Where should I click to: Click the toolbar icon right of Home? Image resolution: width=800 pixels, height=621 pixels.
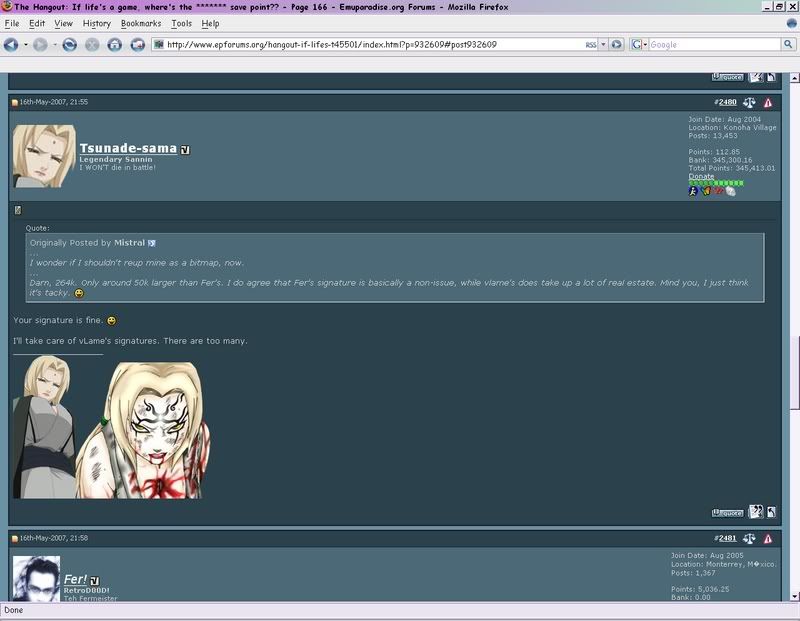(138, 45)
